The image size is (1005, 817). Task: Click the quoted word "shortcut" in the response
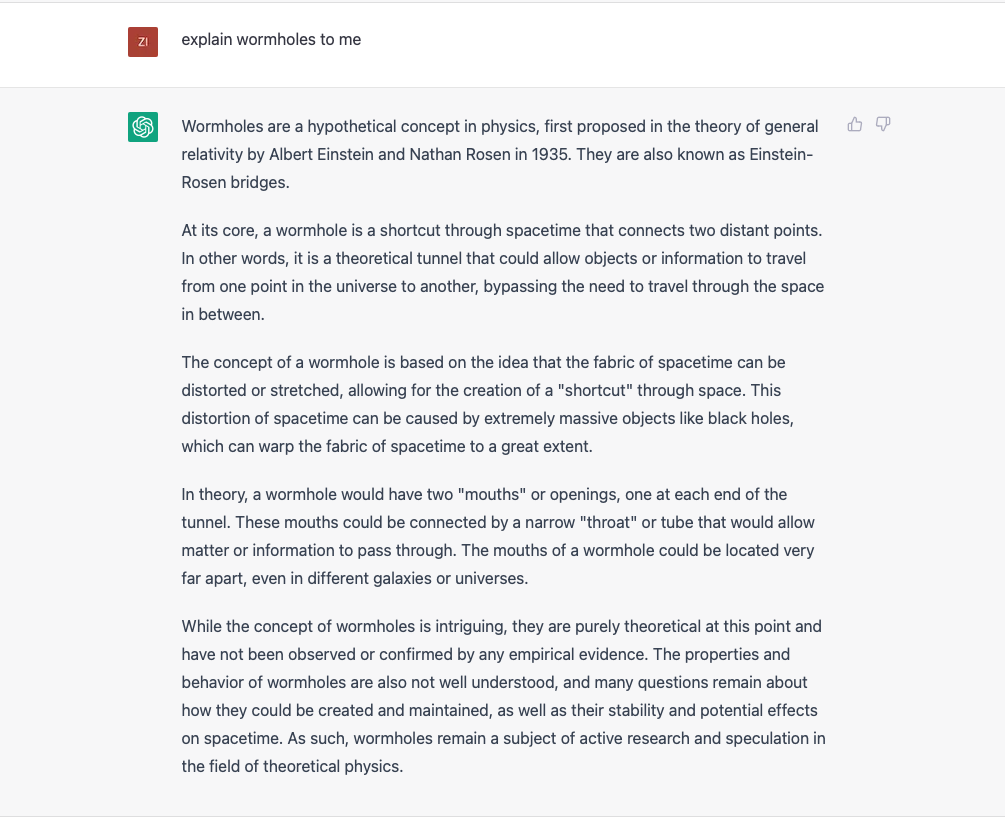point(595,390)
